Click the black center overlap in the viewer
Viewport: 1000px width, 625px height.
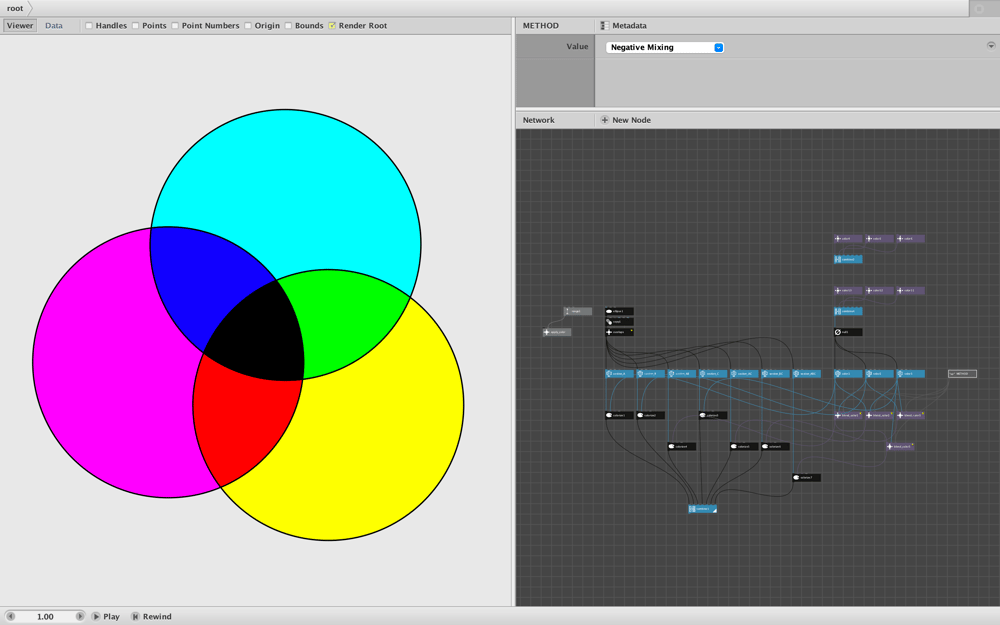258,335
